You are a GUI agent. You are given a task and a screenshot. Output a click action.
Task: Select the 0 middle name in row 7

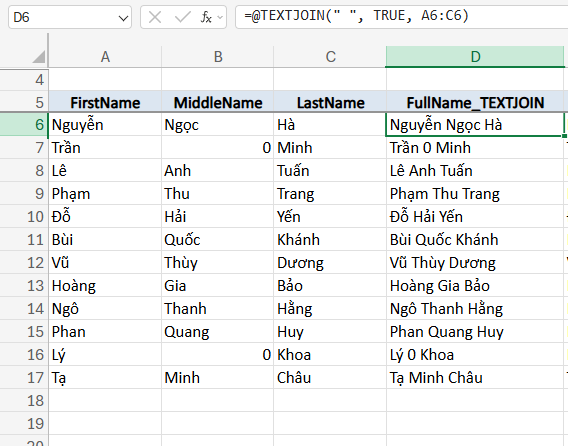pos(218,148)
